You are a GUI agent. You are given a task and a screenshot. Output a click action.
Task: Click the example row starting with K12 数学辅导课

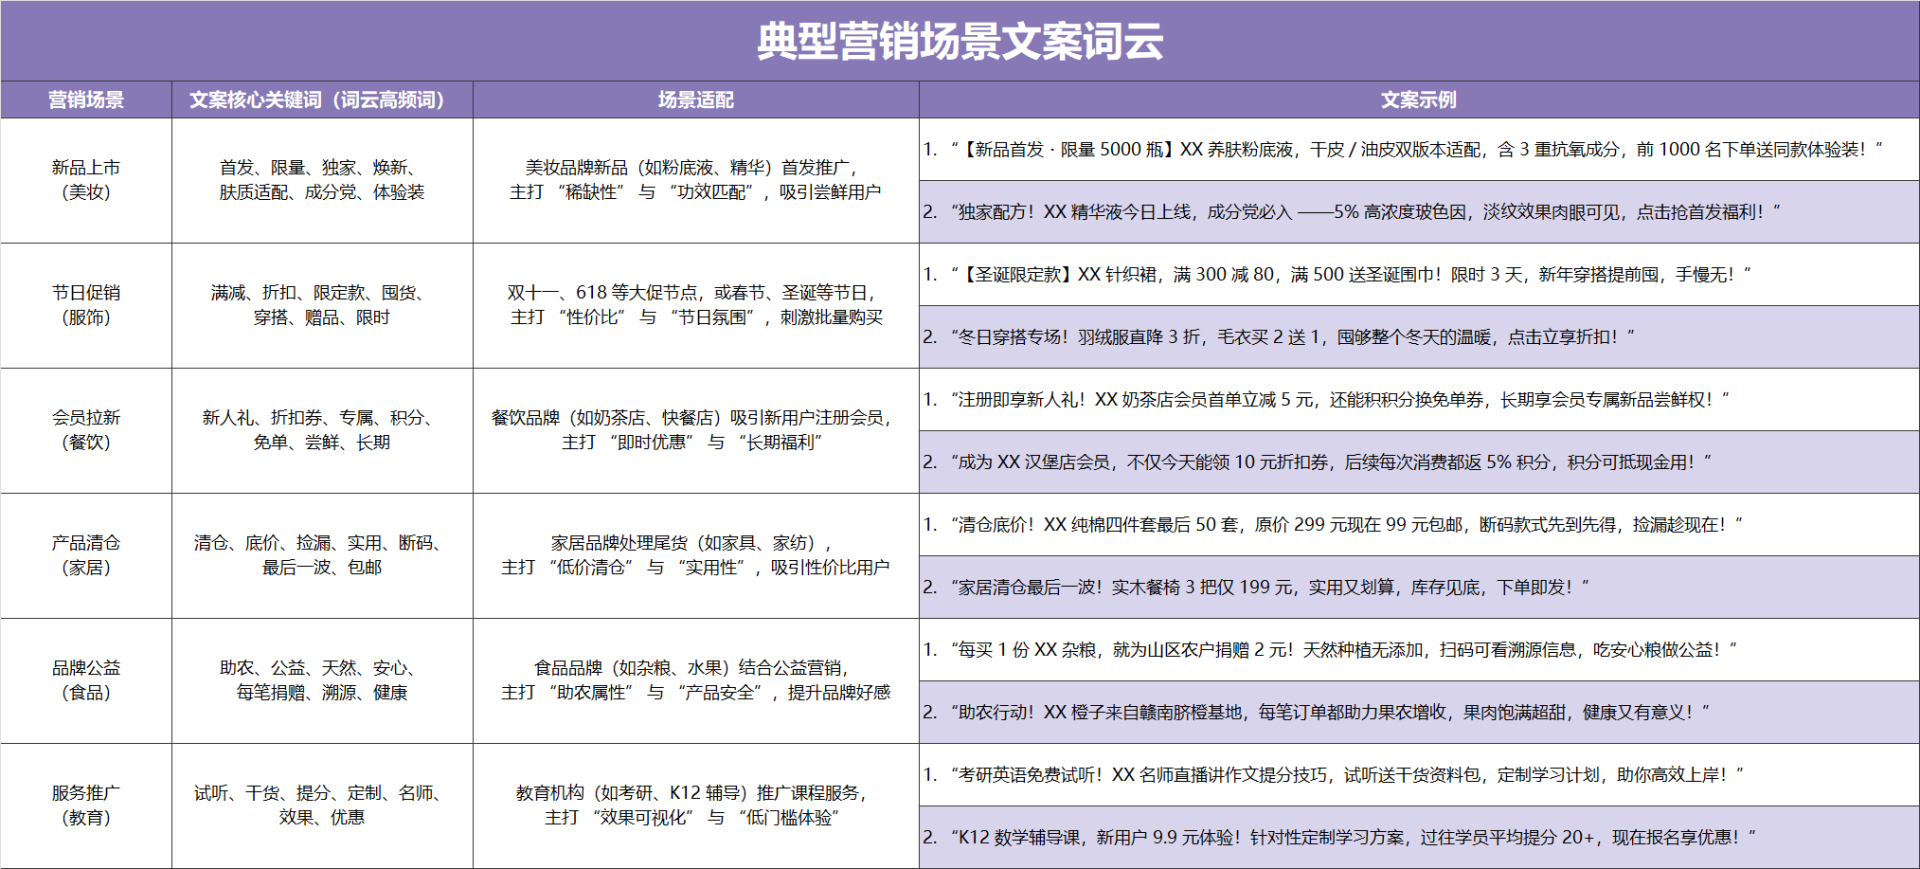[1418, 837]
